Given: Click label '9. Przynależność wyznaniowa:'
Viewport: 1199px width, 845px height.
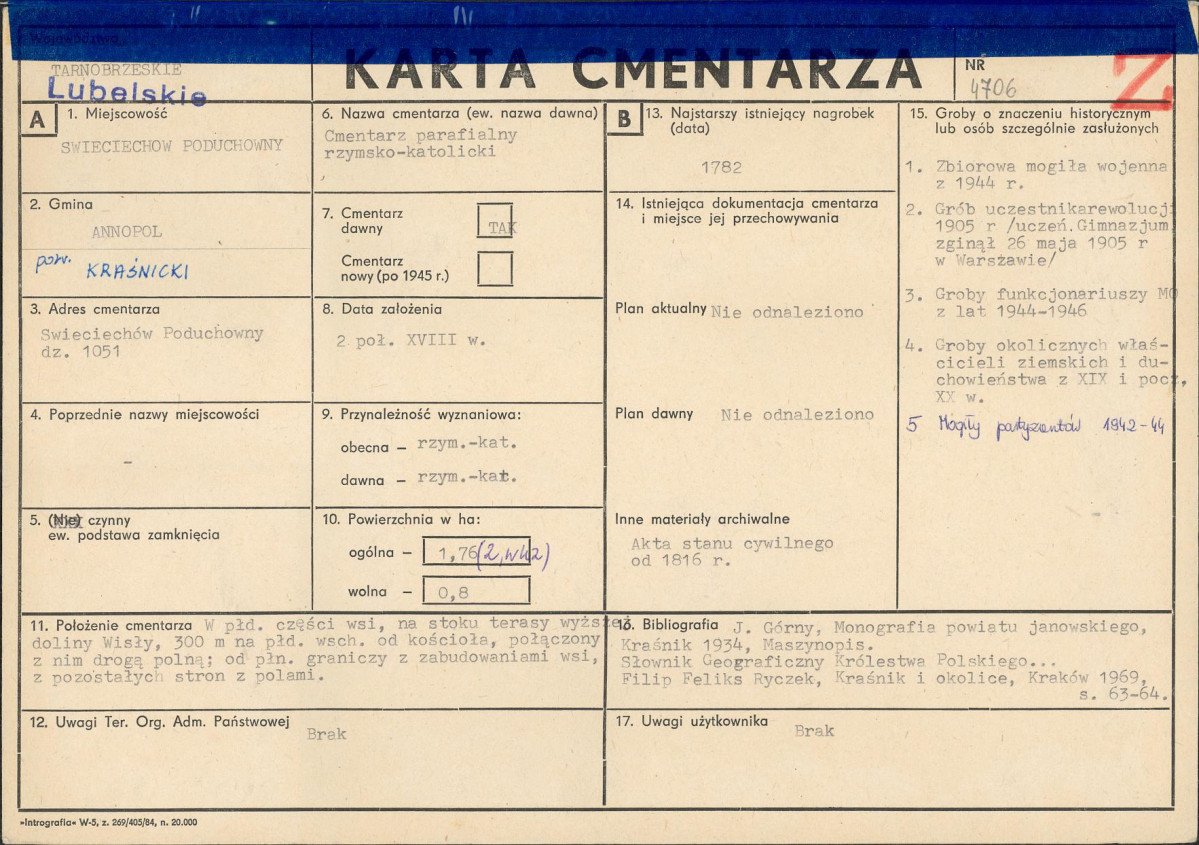Looking at the screenshot, I should click(421, 414).
